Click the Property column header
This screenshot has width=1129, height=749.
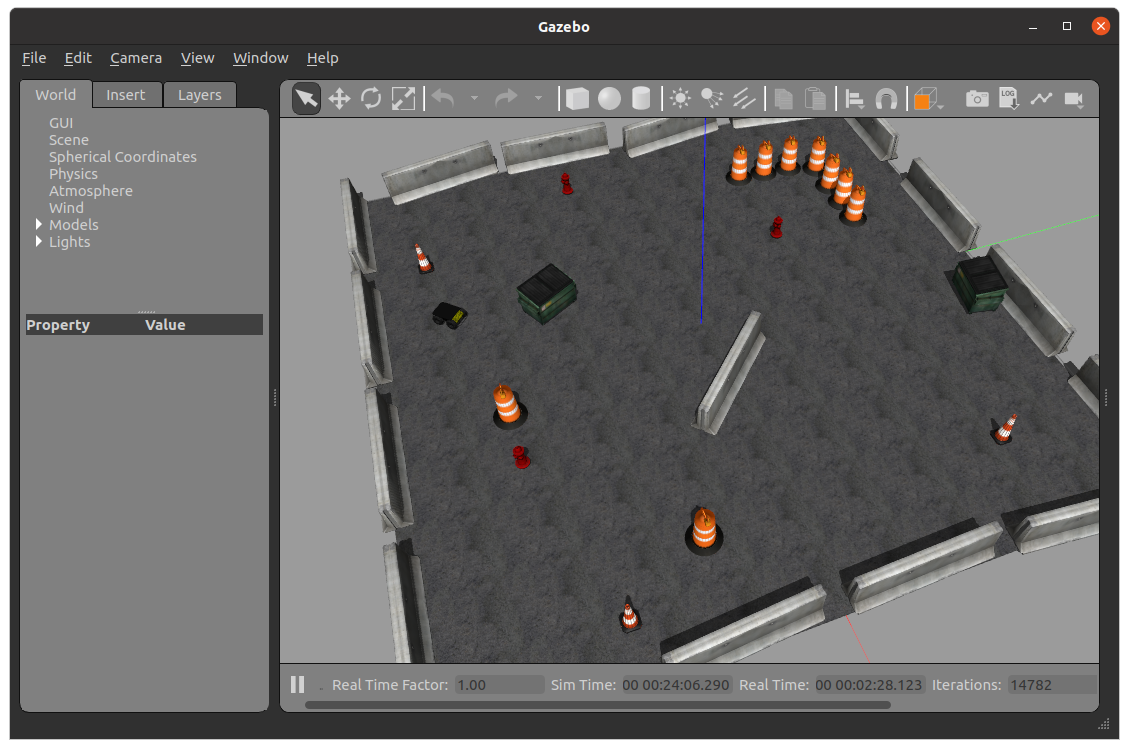tap(58, 325)
